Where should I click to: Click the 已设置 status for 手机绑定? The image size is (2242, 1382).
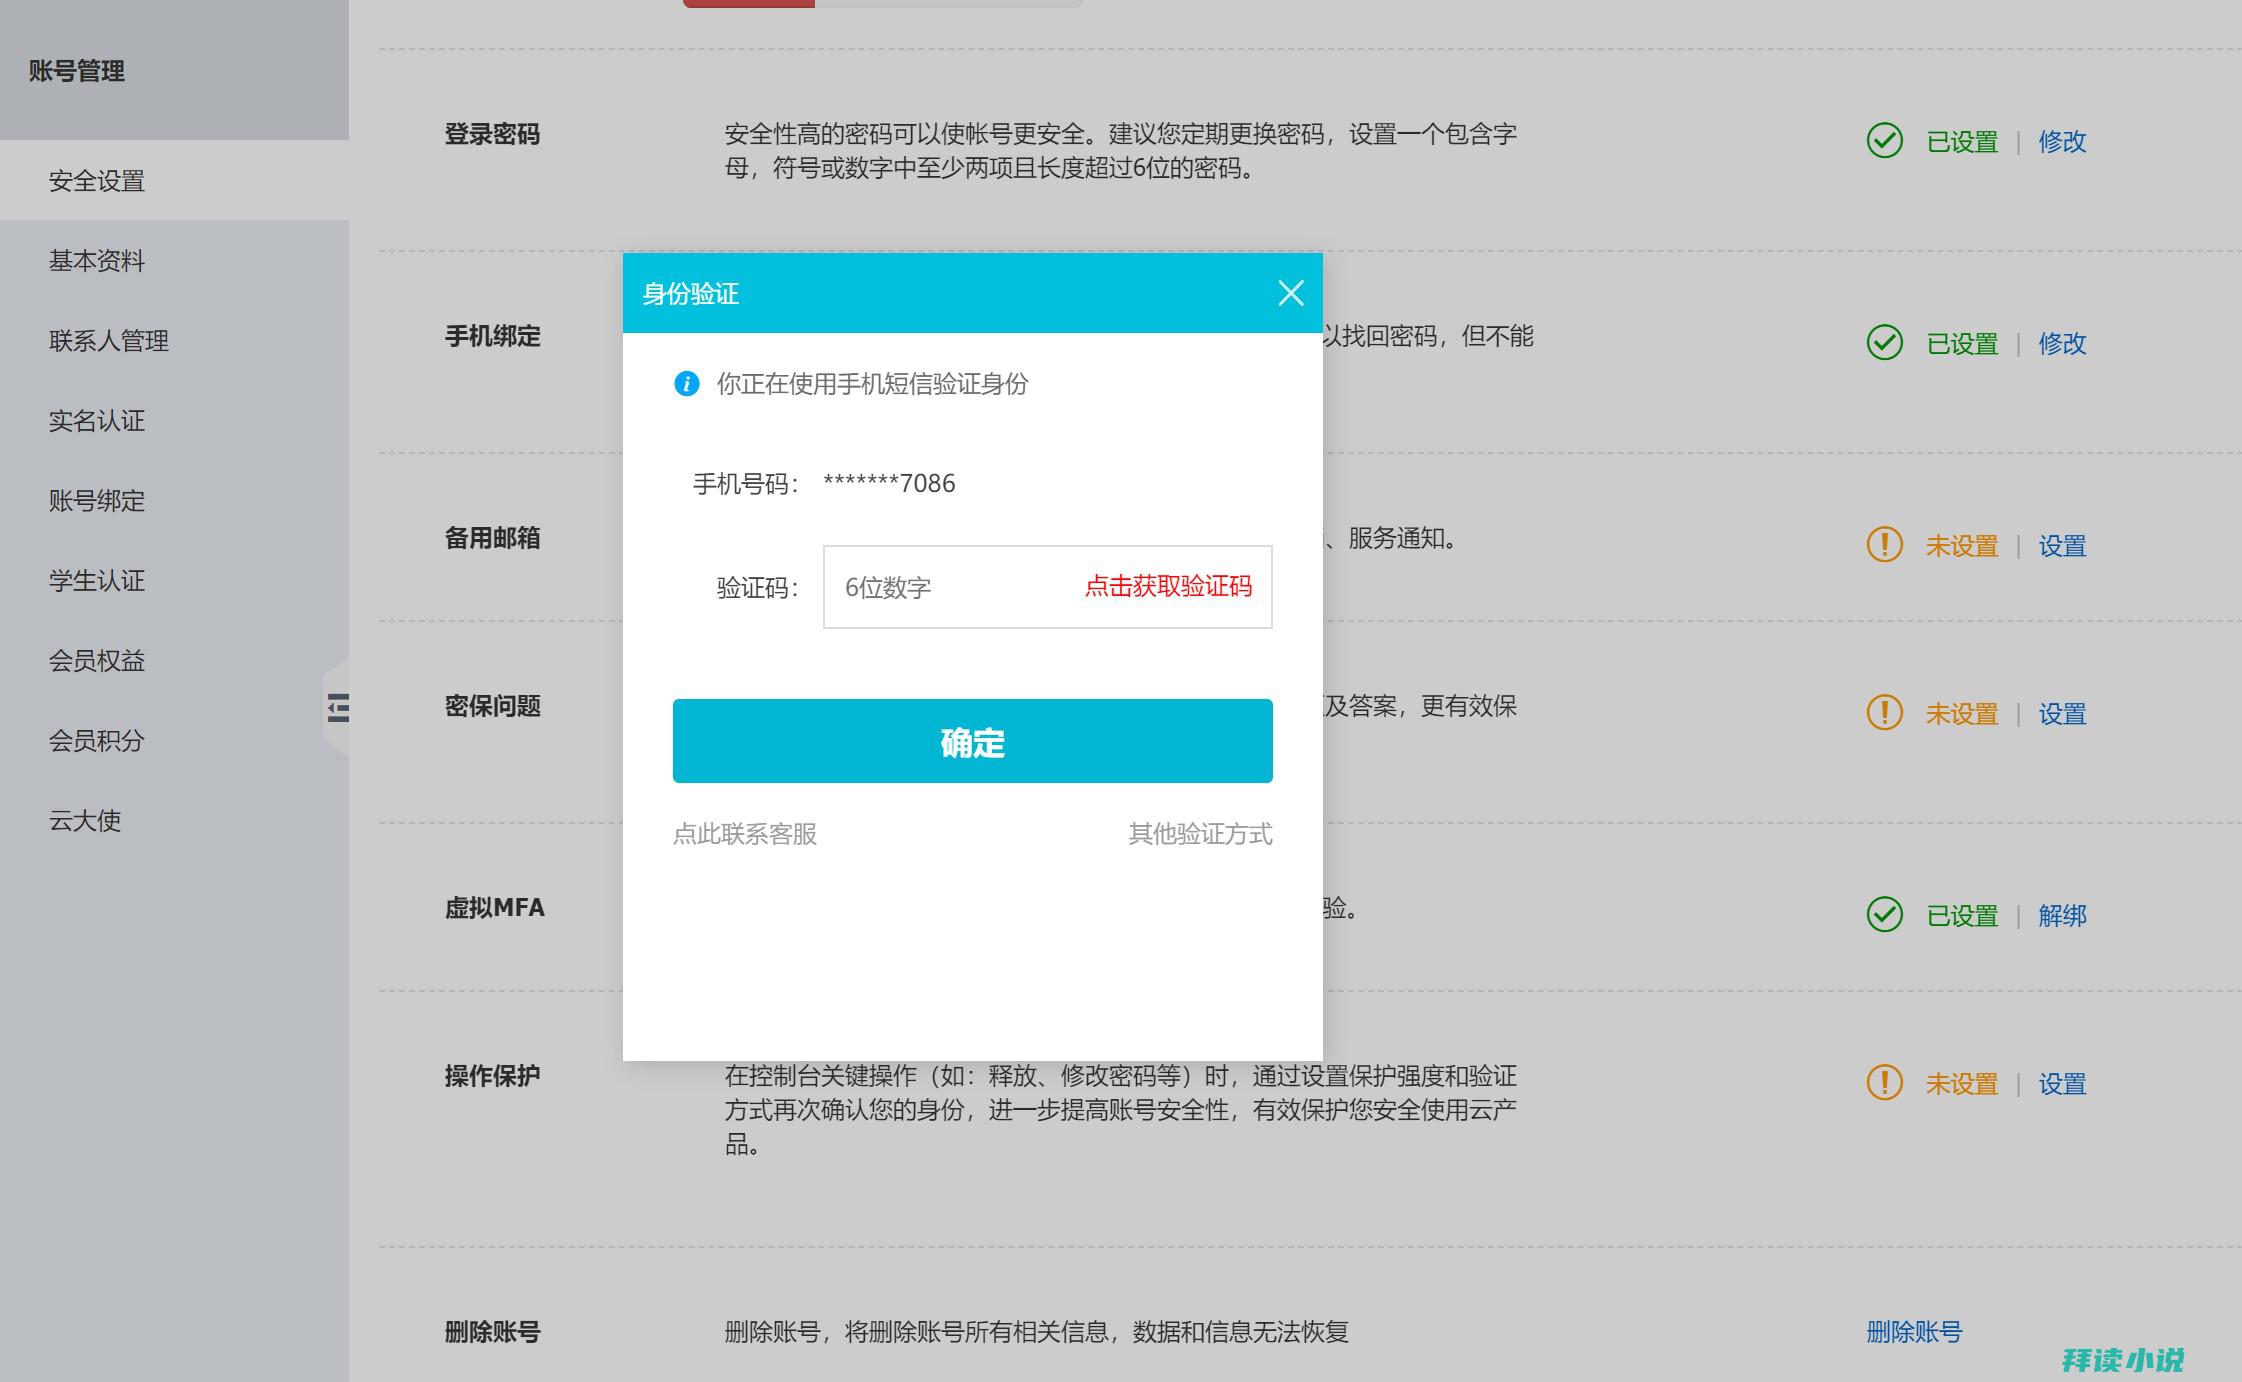[1962, 344]
